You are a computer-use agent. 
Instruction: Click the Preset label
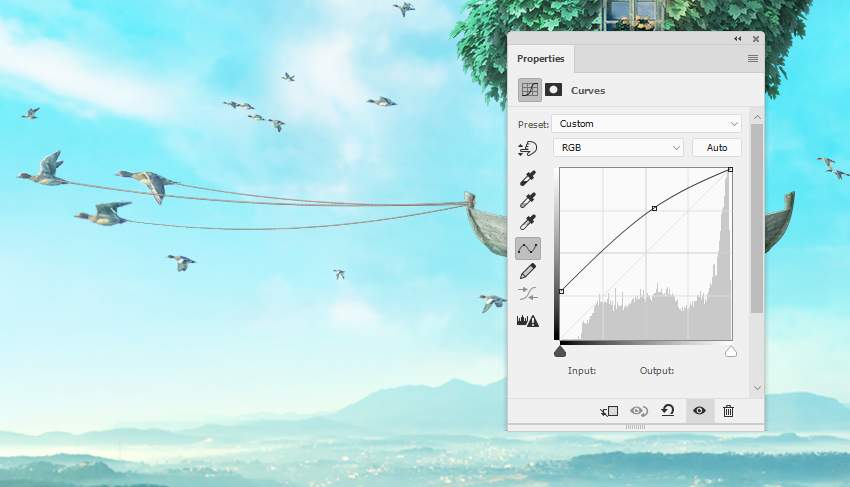click(x=533, y=124)
